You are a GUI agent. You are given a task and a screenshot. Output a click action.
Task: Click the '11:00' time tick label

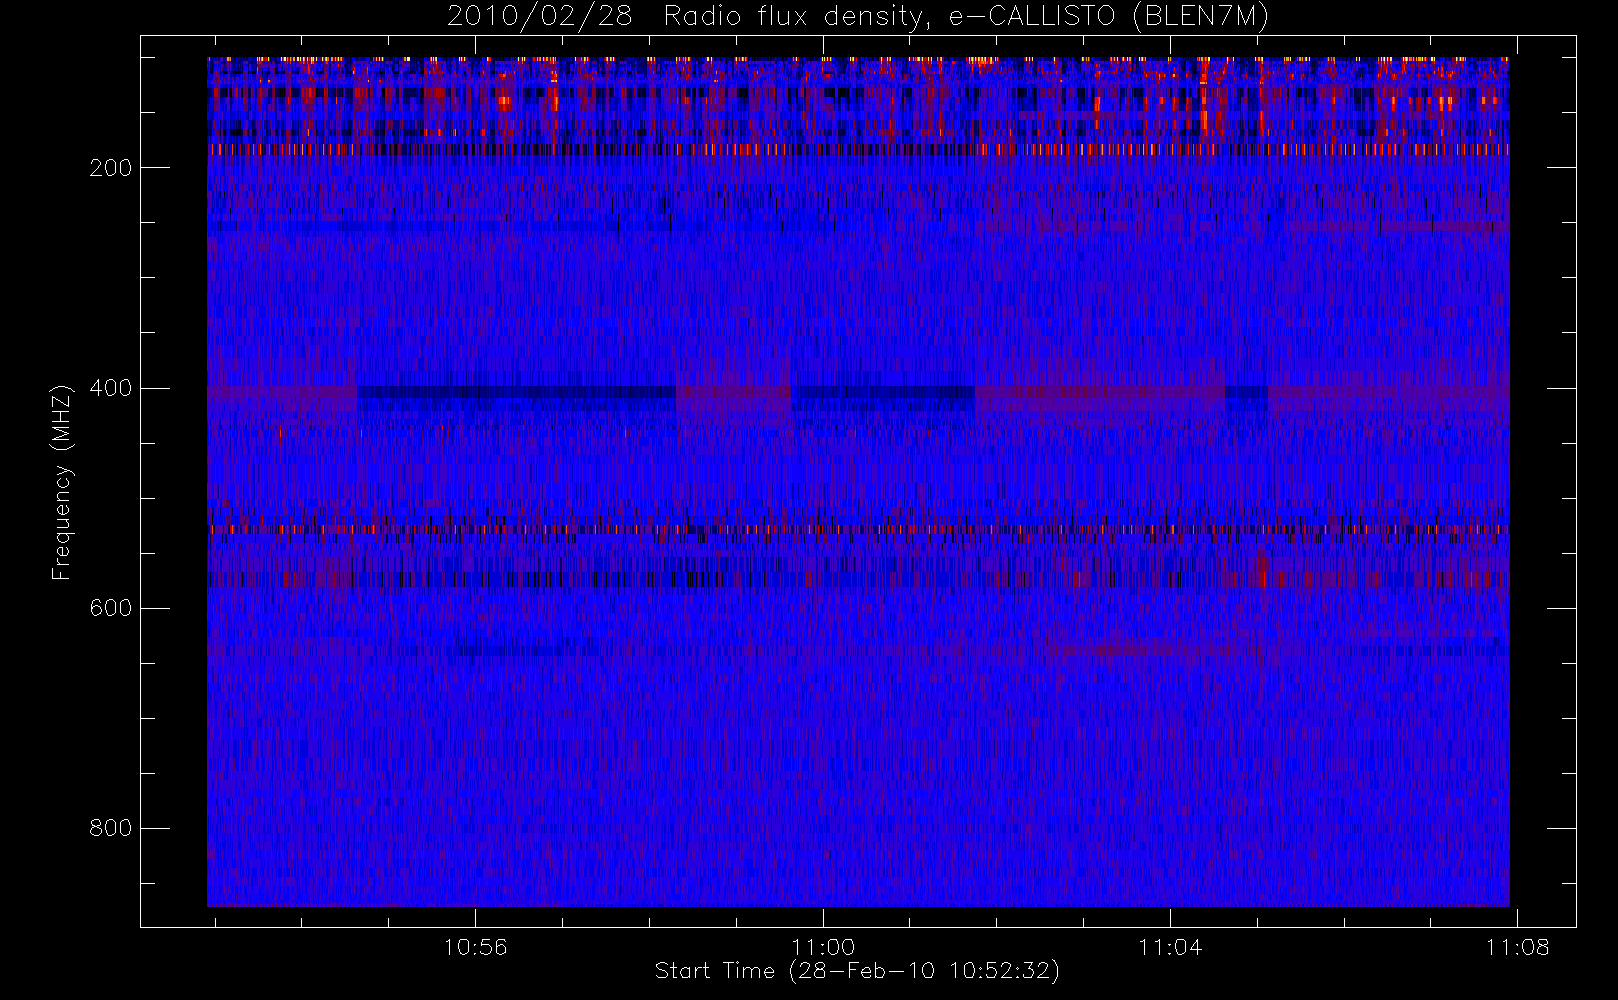(x=823, y=947)
